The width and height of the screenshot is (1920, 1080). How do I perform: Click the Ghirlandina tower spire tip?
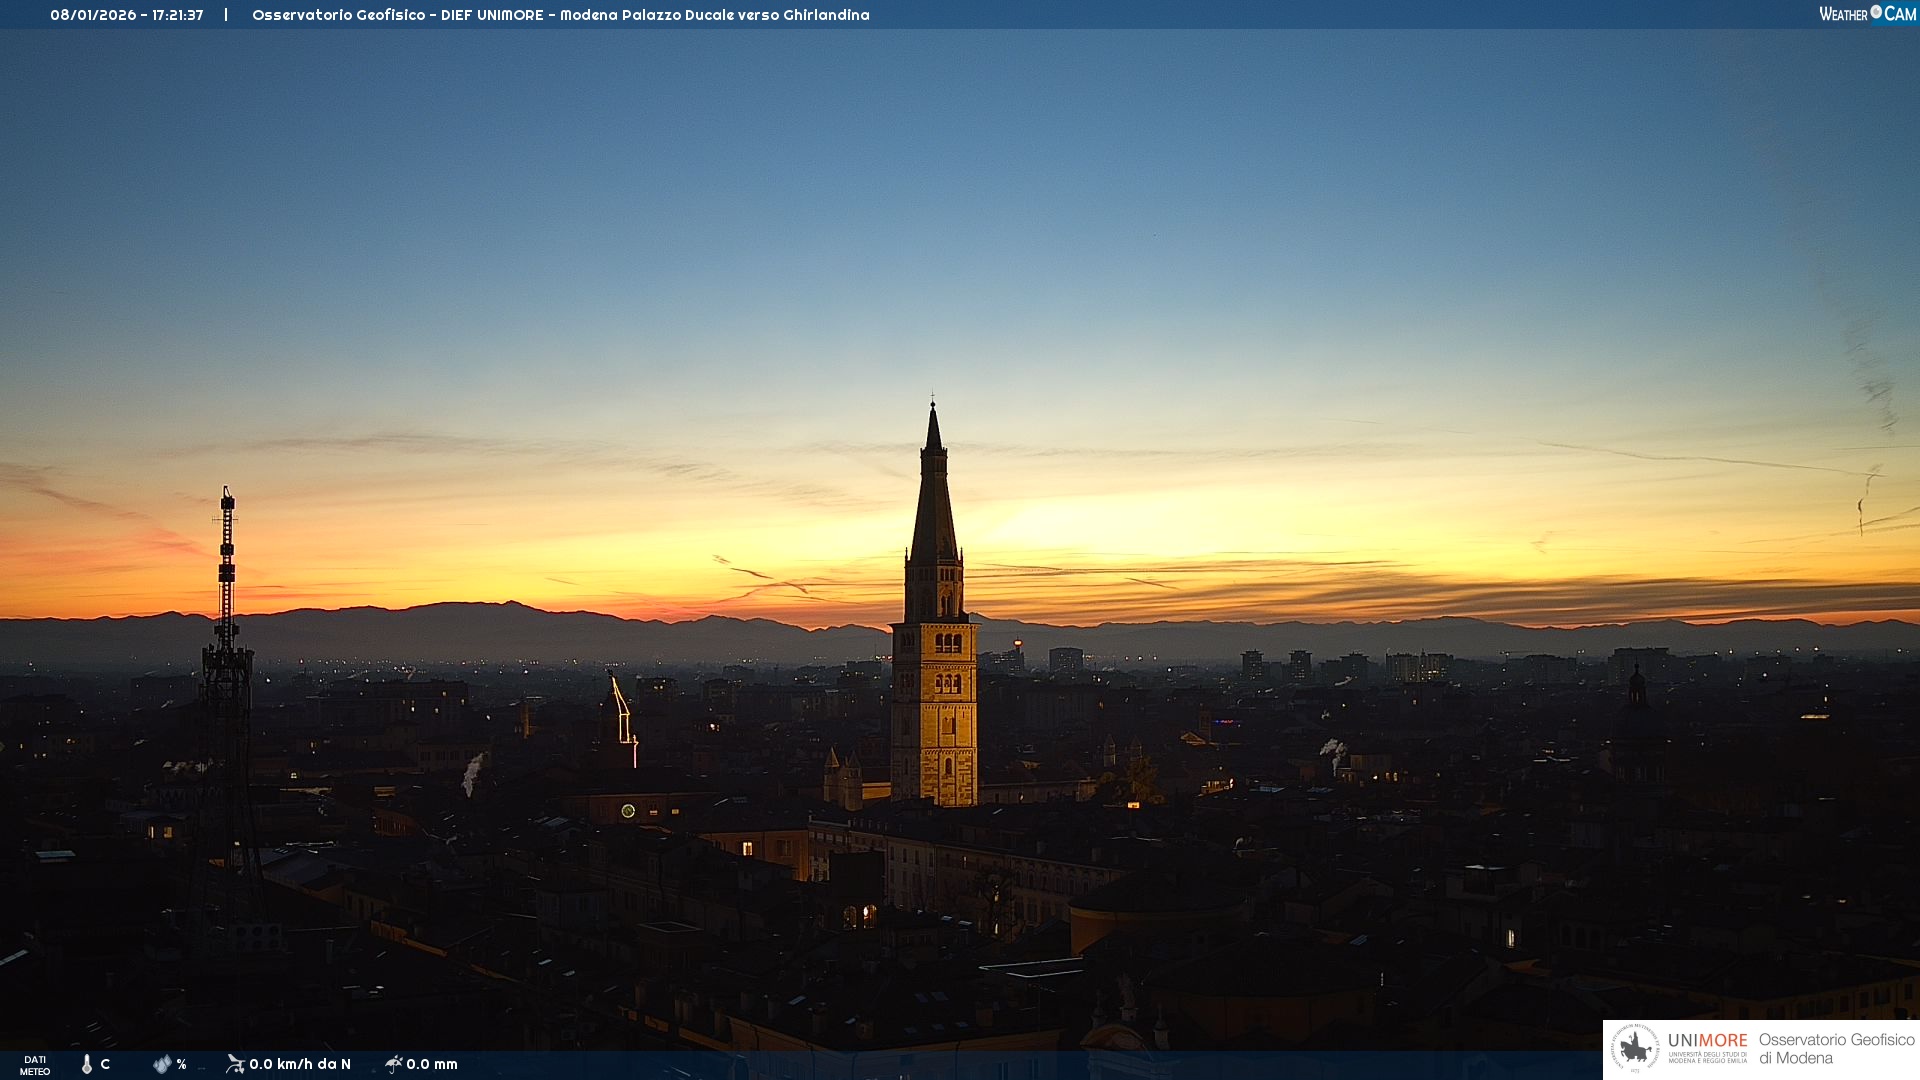coord(933,405)
